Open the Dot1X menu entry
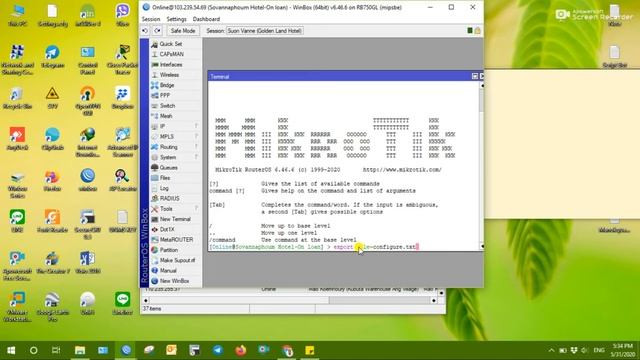Screen dimensions: 640x360 [x=167, y=229]
